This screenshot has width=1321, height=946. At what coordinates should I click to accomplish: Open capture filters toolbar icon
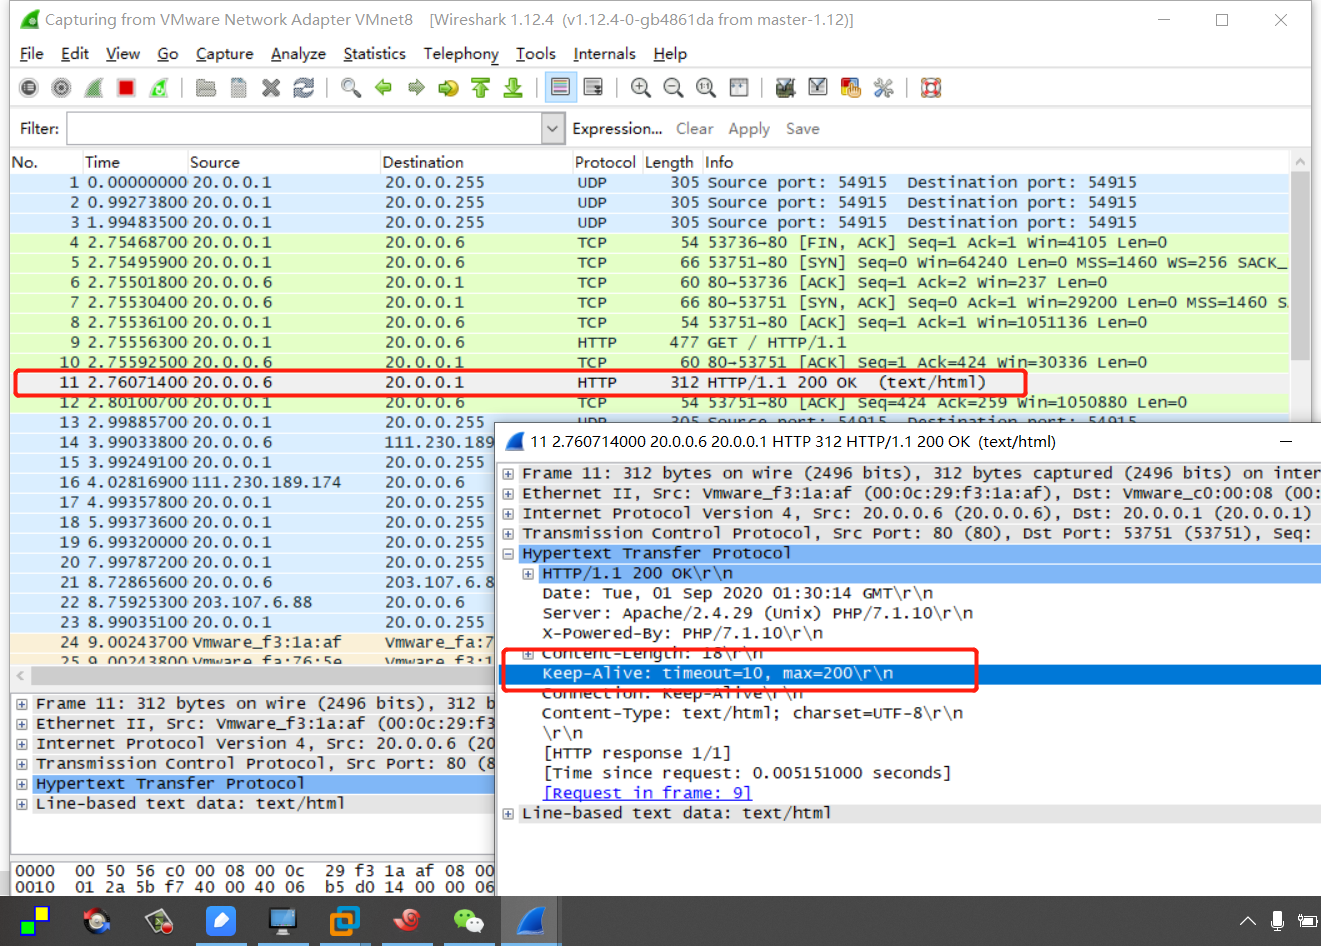pos(786,88)
